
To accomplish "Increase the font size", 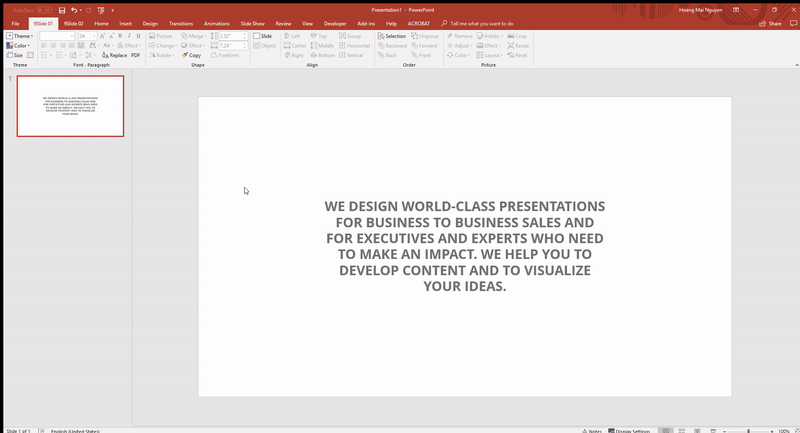I will (103, 36).
